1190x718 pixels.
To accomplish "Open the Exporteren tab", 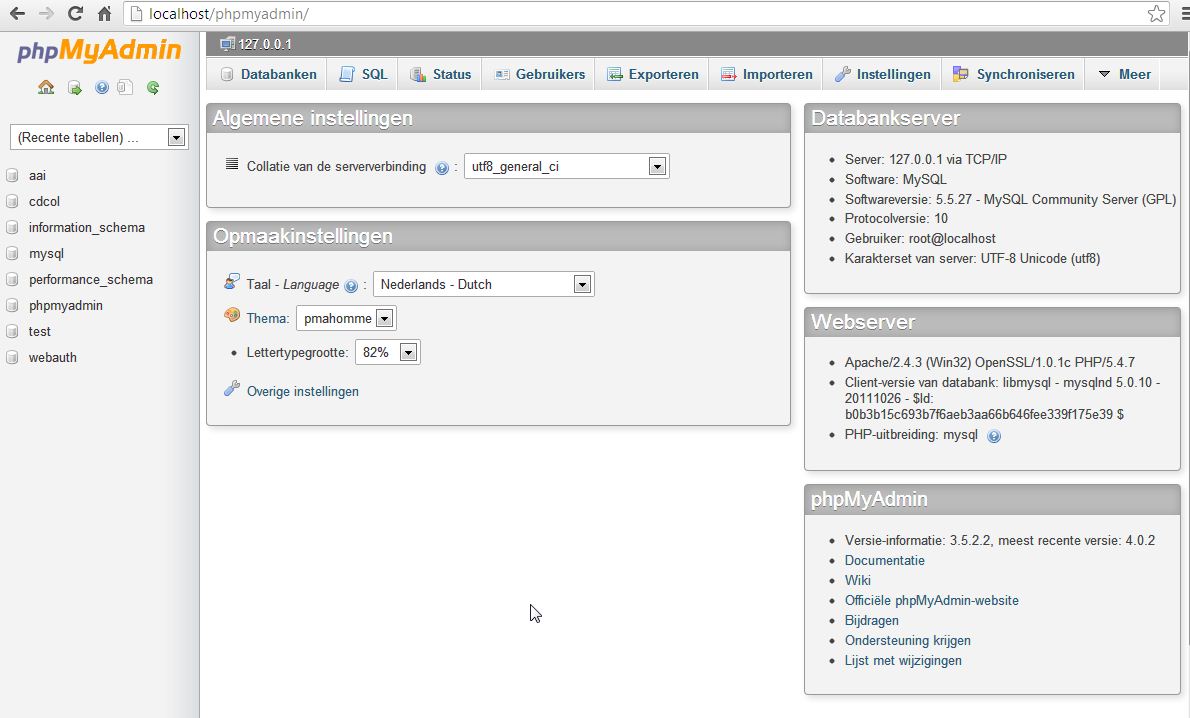I will tap(652, 74).
